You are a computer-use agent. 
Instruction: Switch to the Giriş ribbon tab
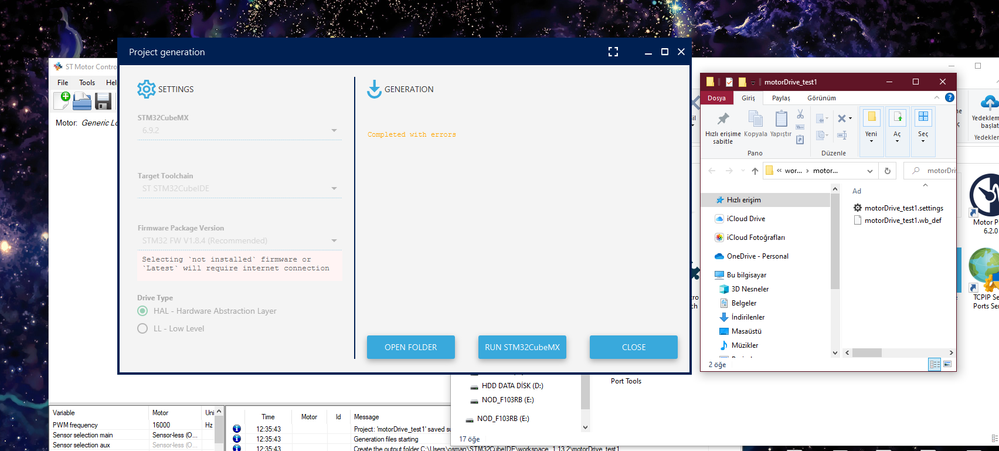(x=748, y=98)
